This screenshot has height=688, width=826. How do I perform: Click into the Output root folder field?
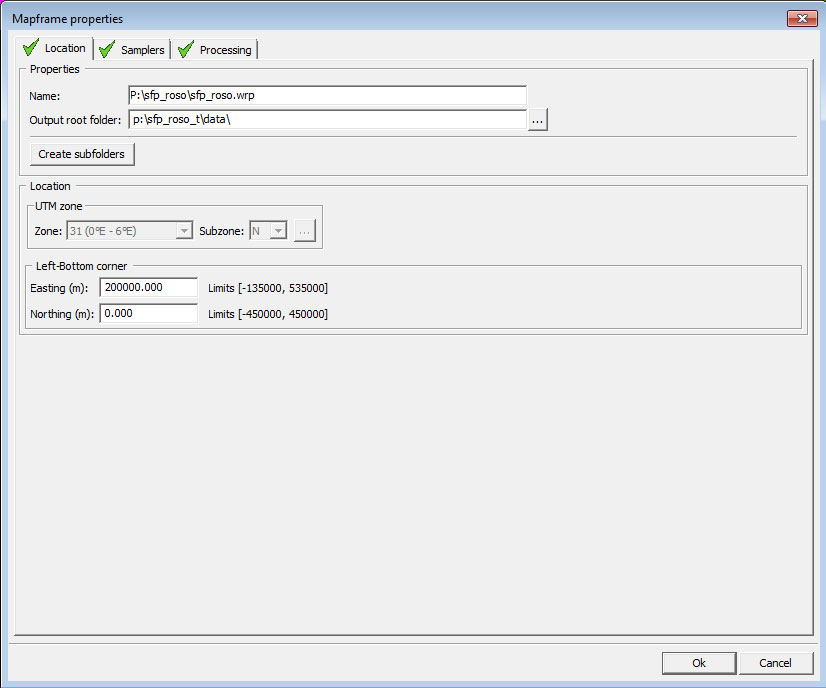click(x=327, y=120)
